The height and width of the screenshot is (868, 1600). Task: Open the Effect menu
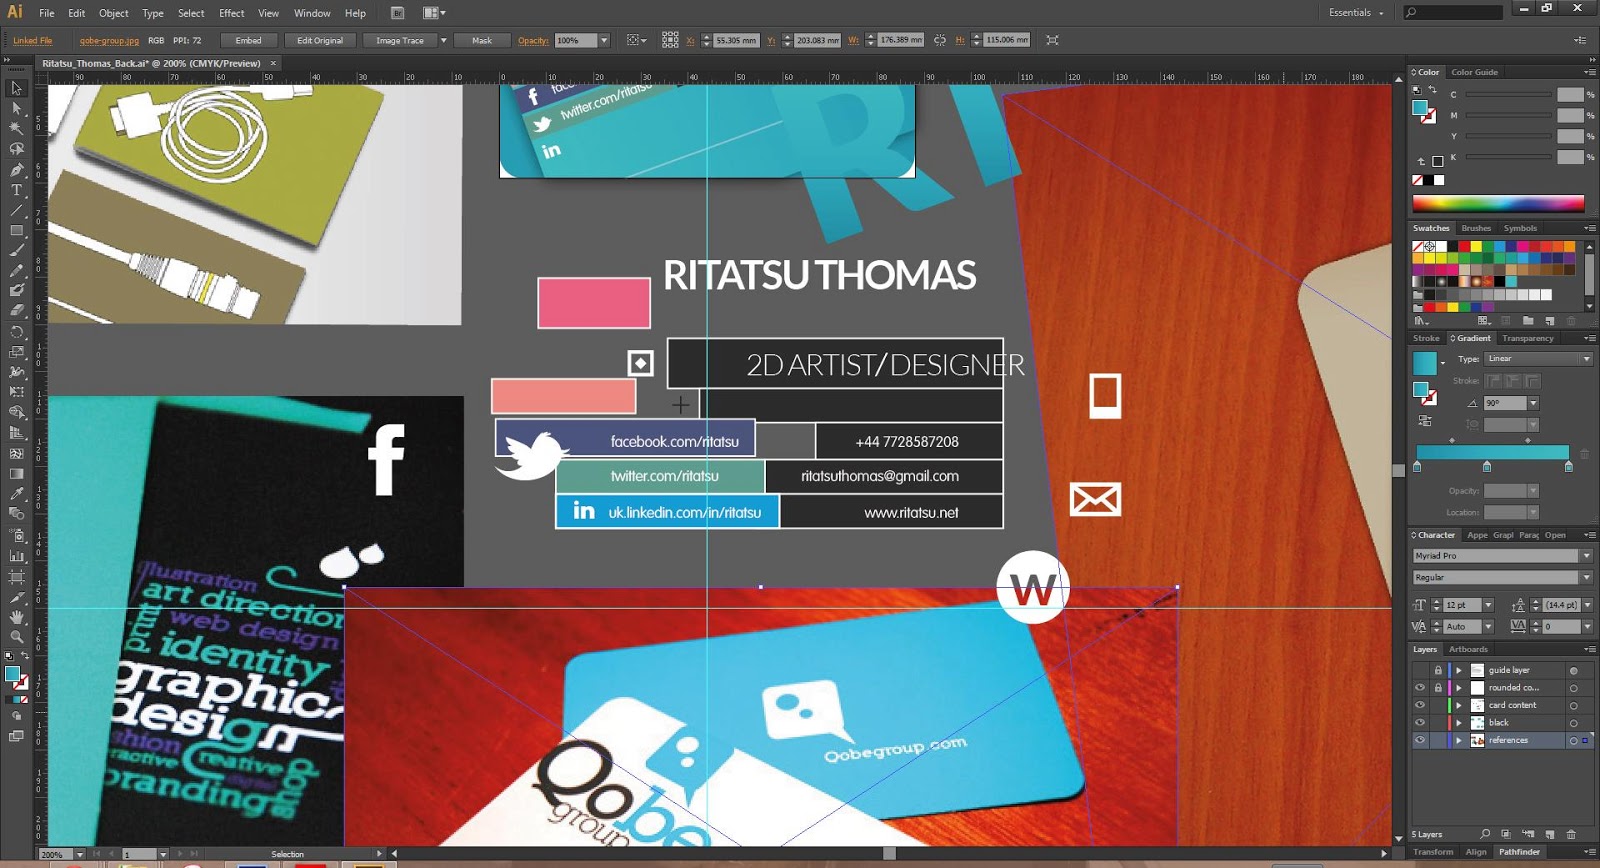coord(232,13)
